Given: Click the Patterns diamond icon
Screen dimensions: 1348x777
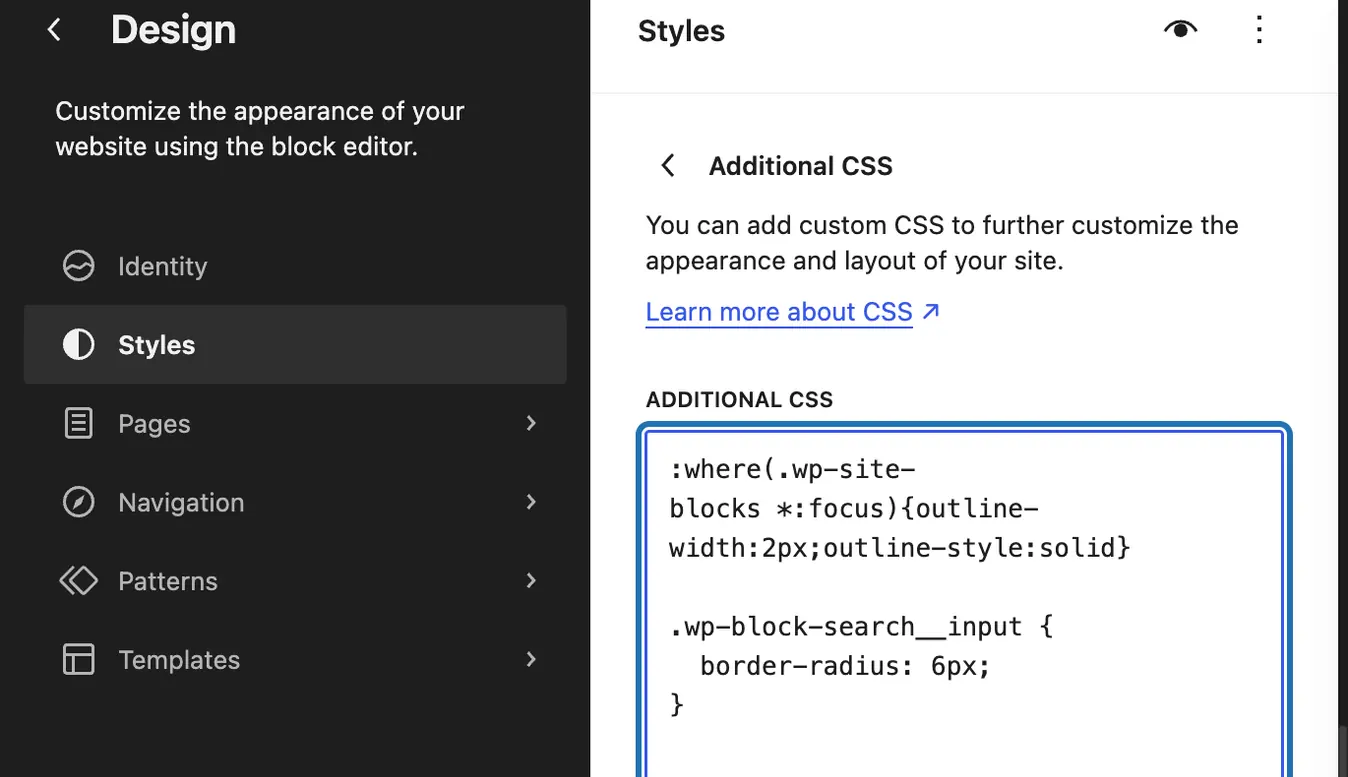Looking at the screenshot, I should pyautogui.click(x=78, y=581).
